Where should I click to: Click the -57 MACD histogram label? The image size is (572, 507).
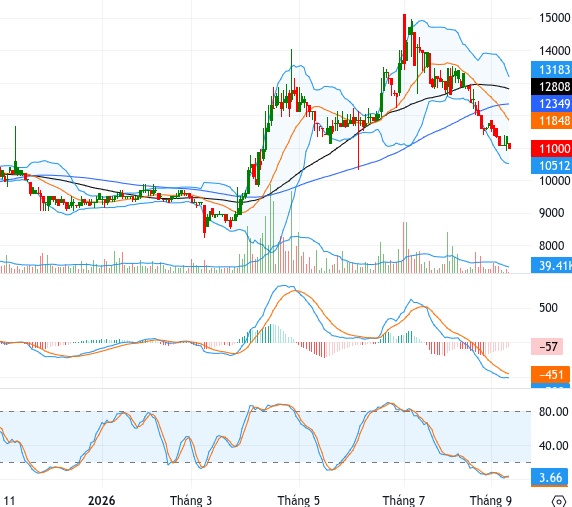[x=547, y=347]
